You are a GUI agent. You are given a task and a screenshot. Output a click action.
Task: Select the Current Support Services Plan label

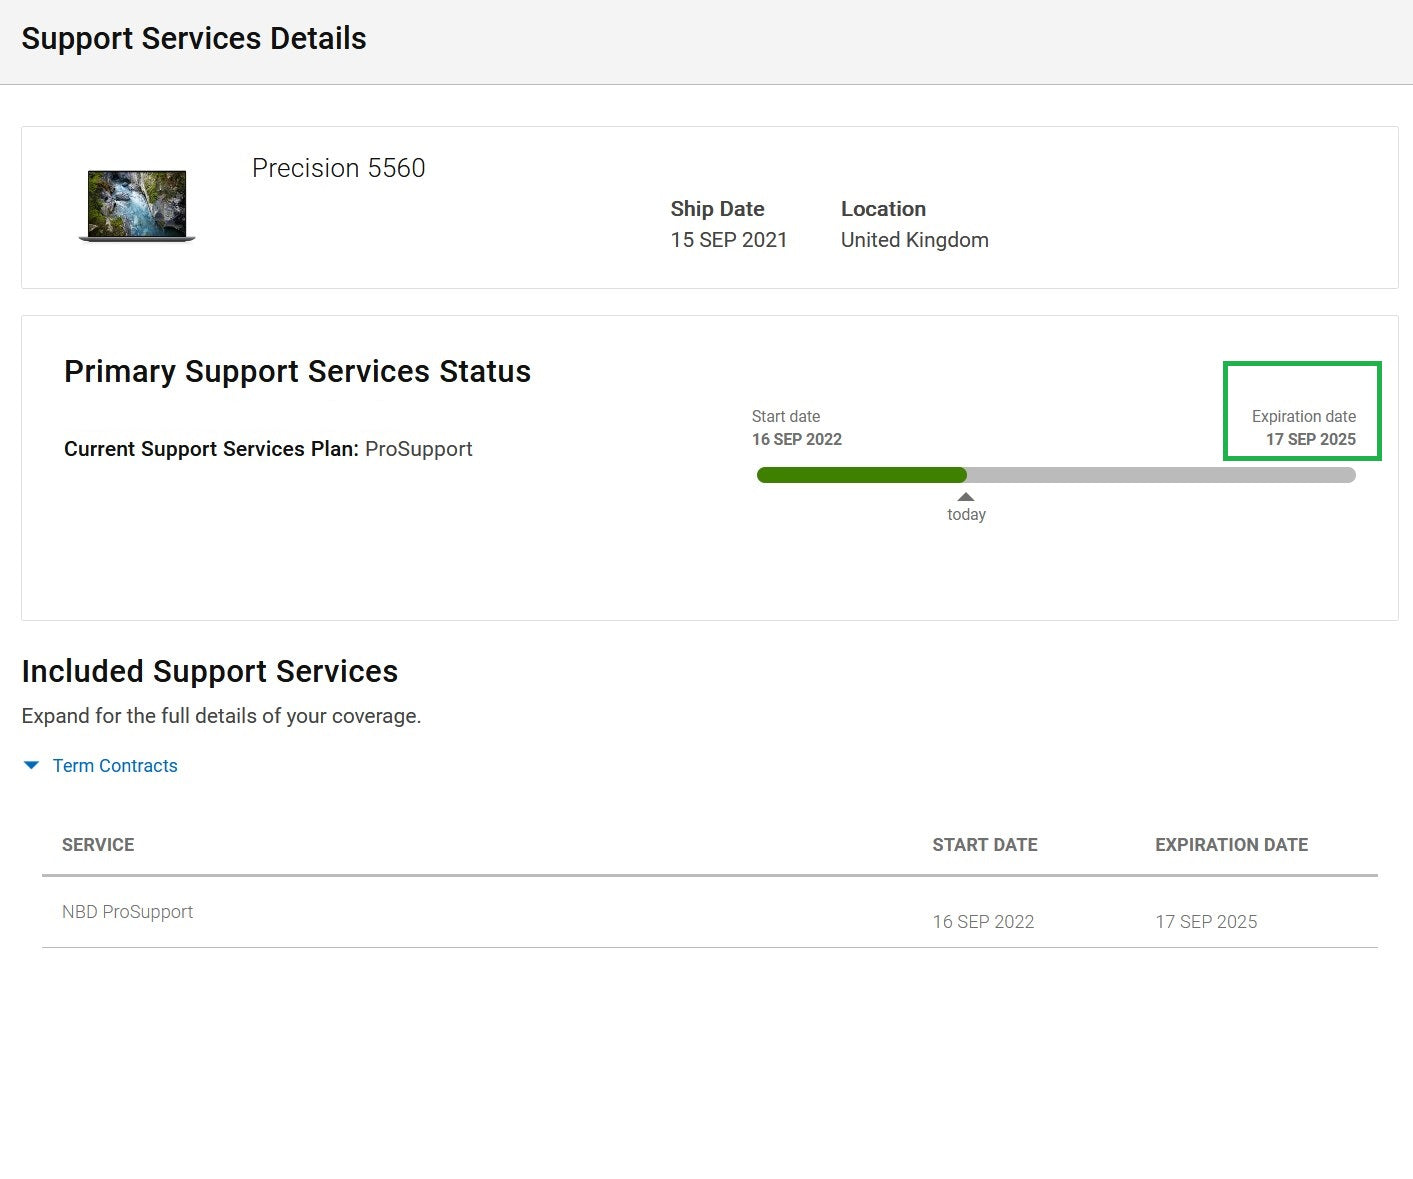pyautogui.click(x=211, y=449)
